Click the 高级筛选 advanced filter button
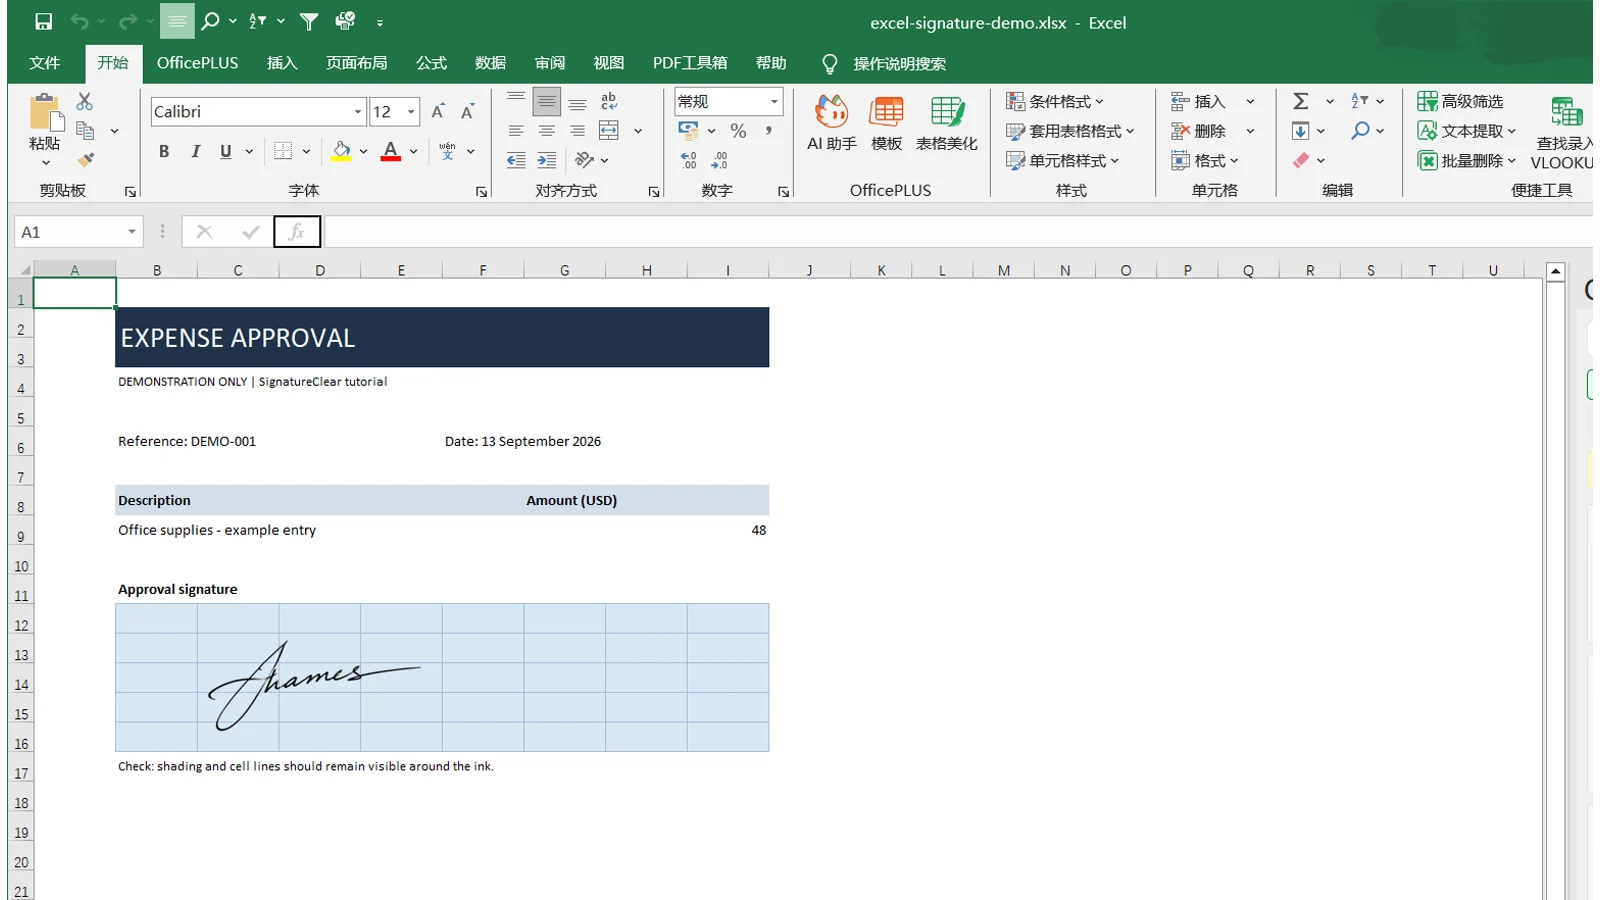 tap(1460, 101)
